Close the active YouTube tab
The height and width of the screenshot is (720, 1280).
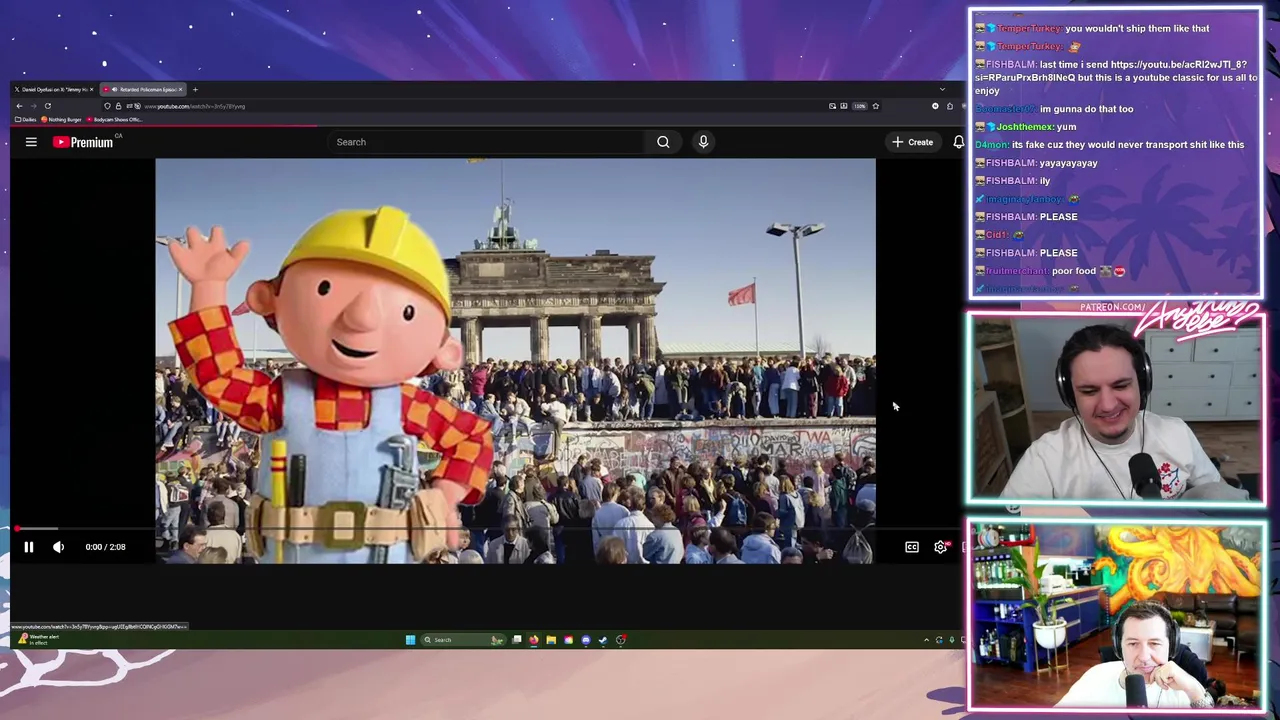click(x=180, y=90)
